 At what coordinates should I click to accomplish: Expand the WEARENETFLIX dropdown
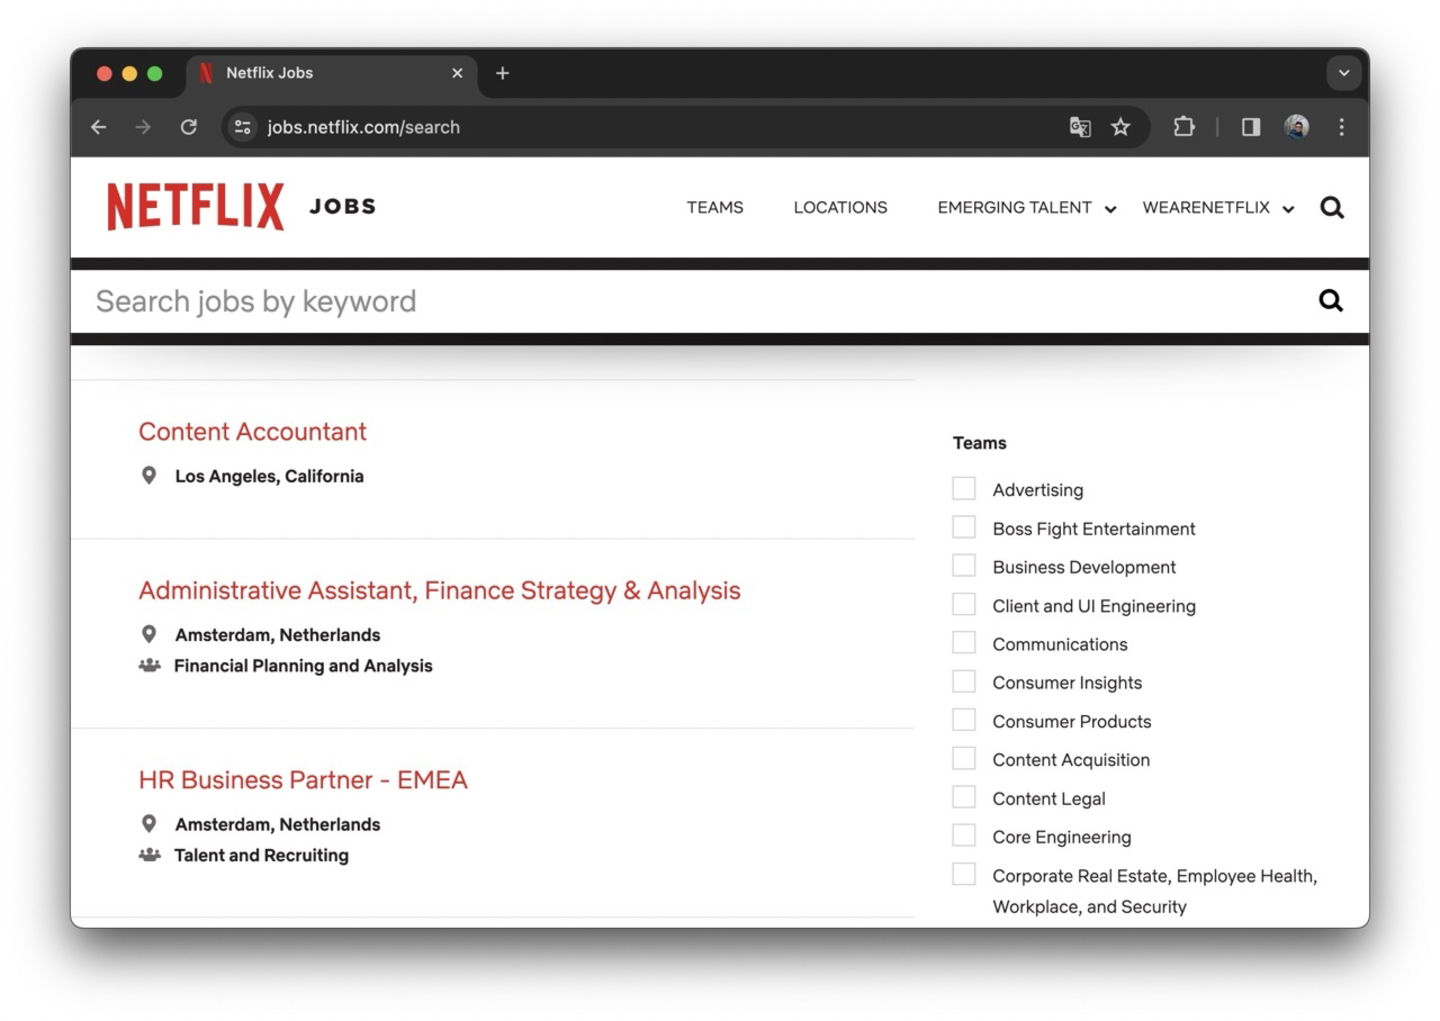(x=1218, y=208)
